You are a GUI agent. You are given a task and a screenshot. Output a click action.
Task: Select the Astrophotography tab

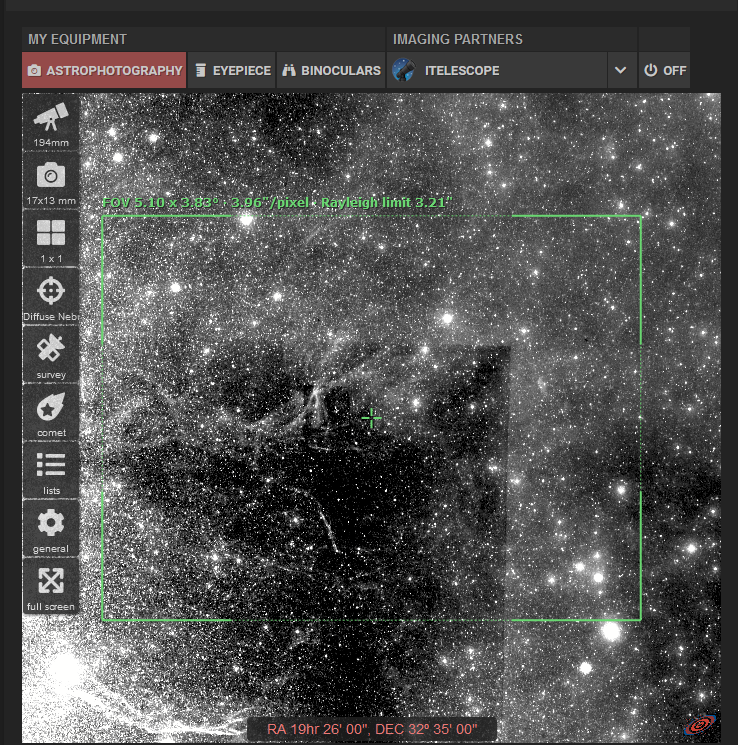104,70
